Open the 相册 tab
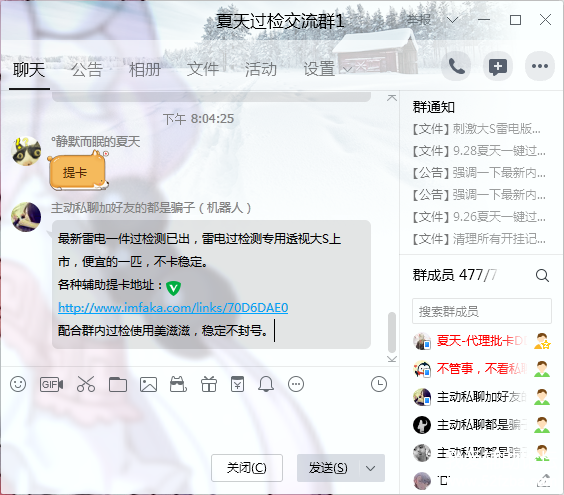The height and width of the screenshot is (495, 564). tap(145, 70)
